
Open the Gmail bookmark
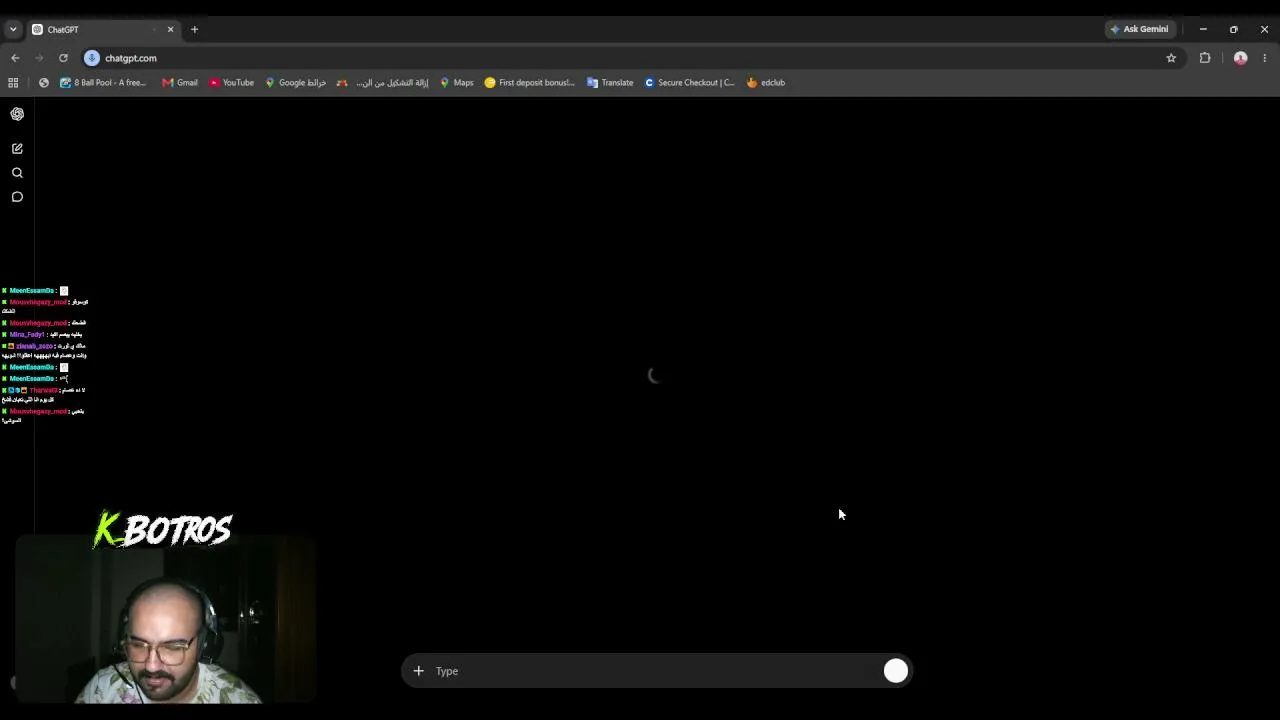[180, 83]
